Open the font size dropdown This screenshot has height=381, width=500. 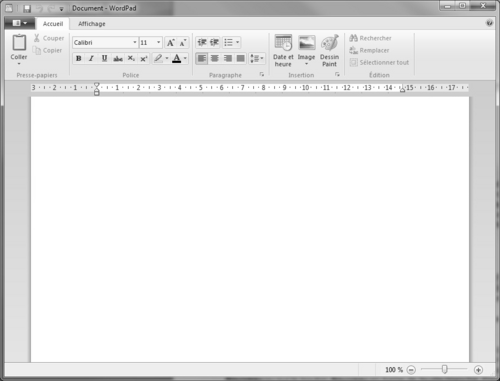pos(158,43)
